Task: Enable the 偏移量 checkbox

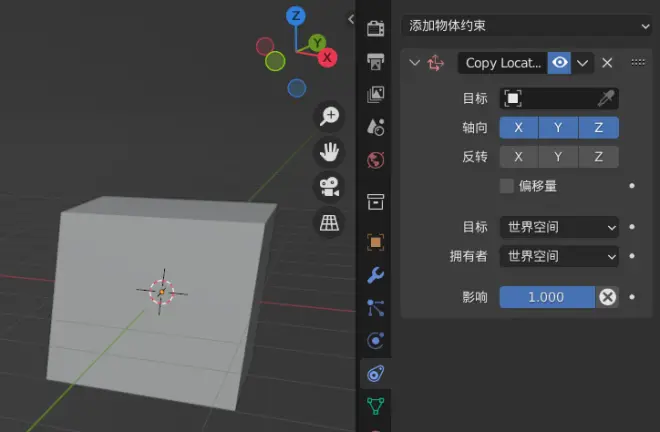Action: point(507,186)
